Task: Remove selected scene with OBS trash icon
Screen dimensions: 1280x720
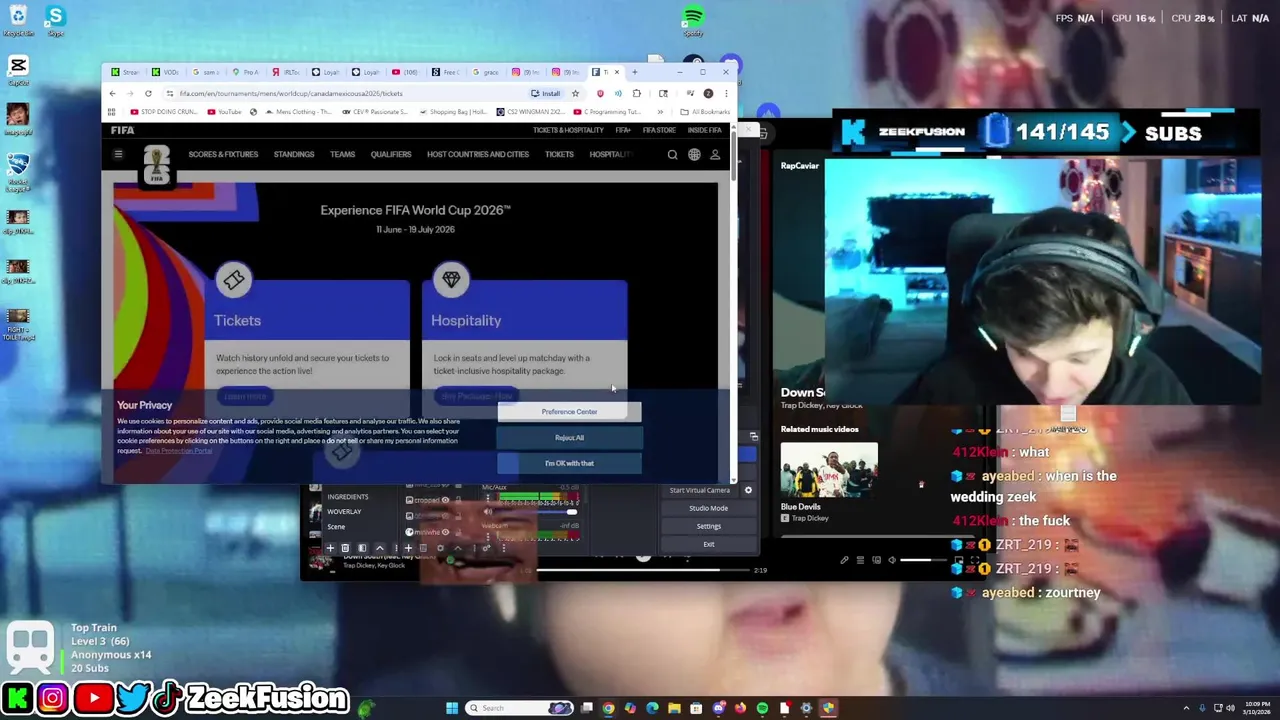Action: (345, 548)
